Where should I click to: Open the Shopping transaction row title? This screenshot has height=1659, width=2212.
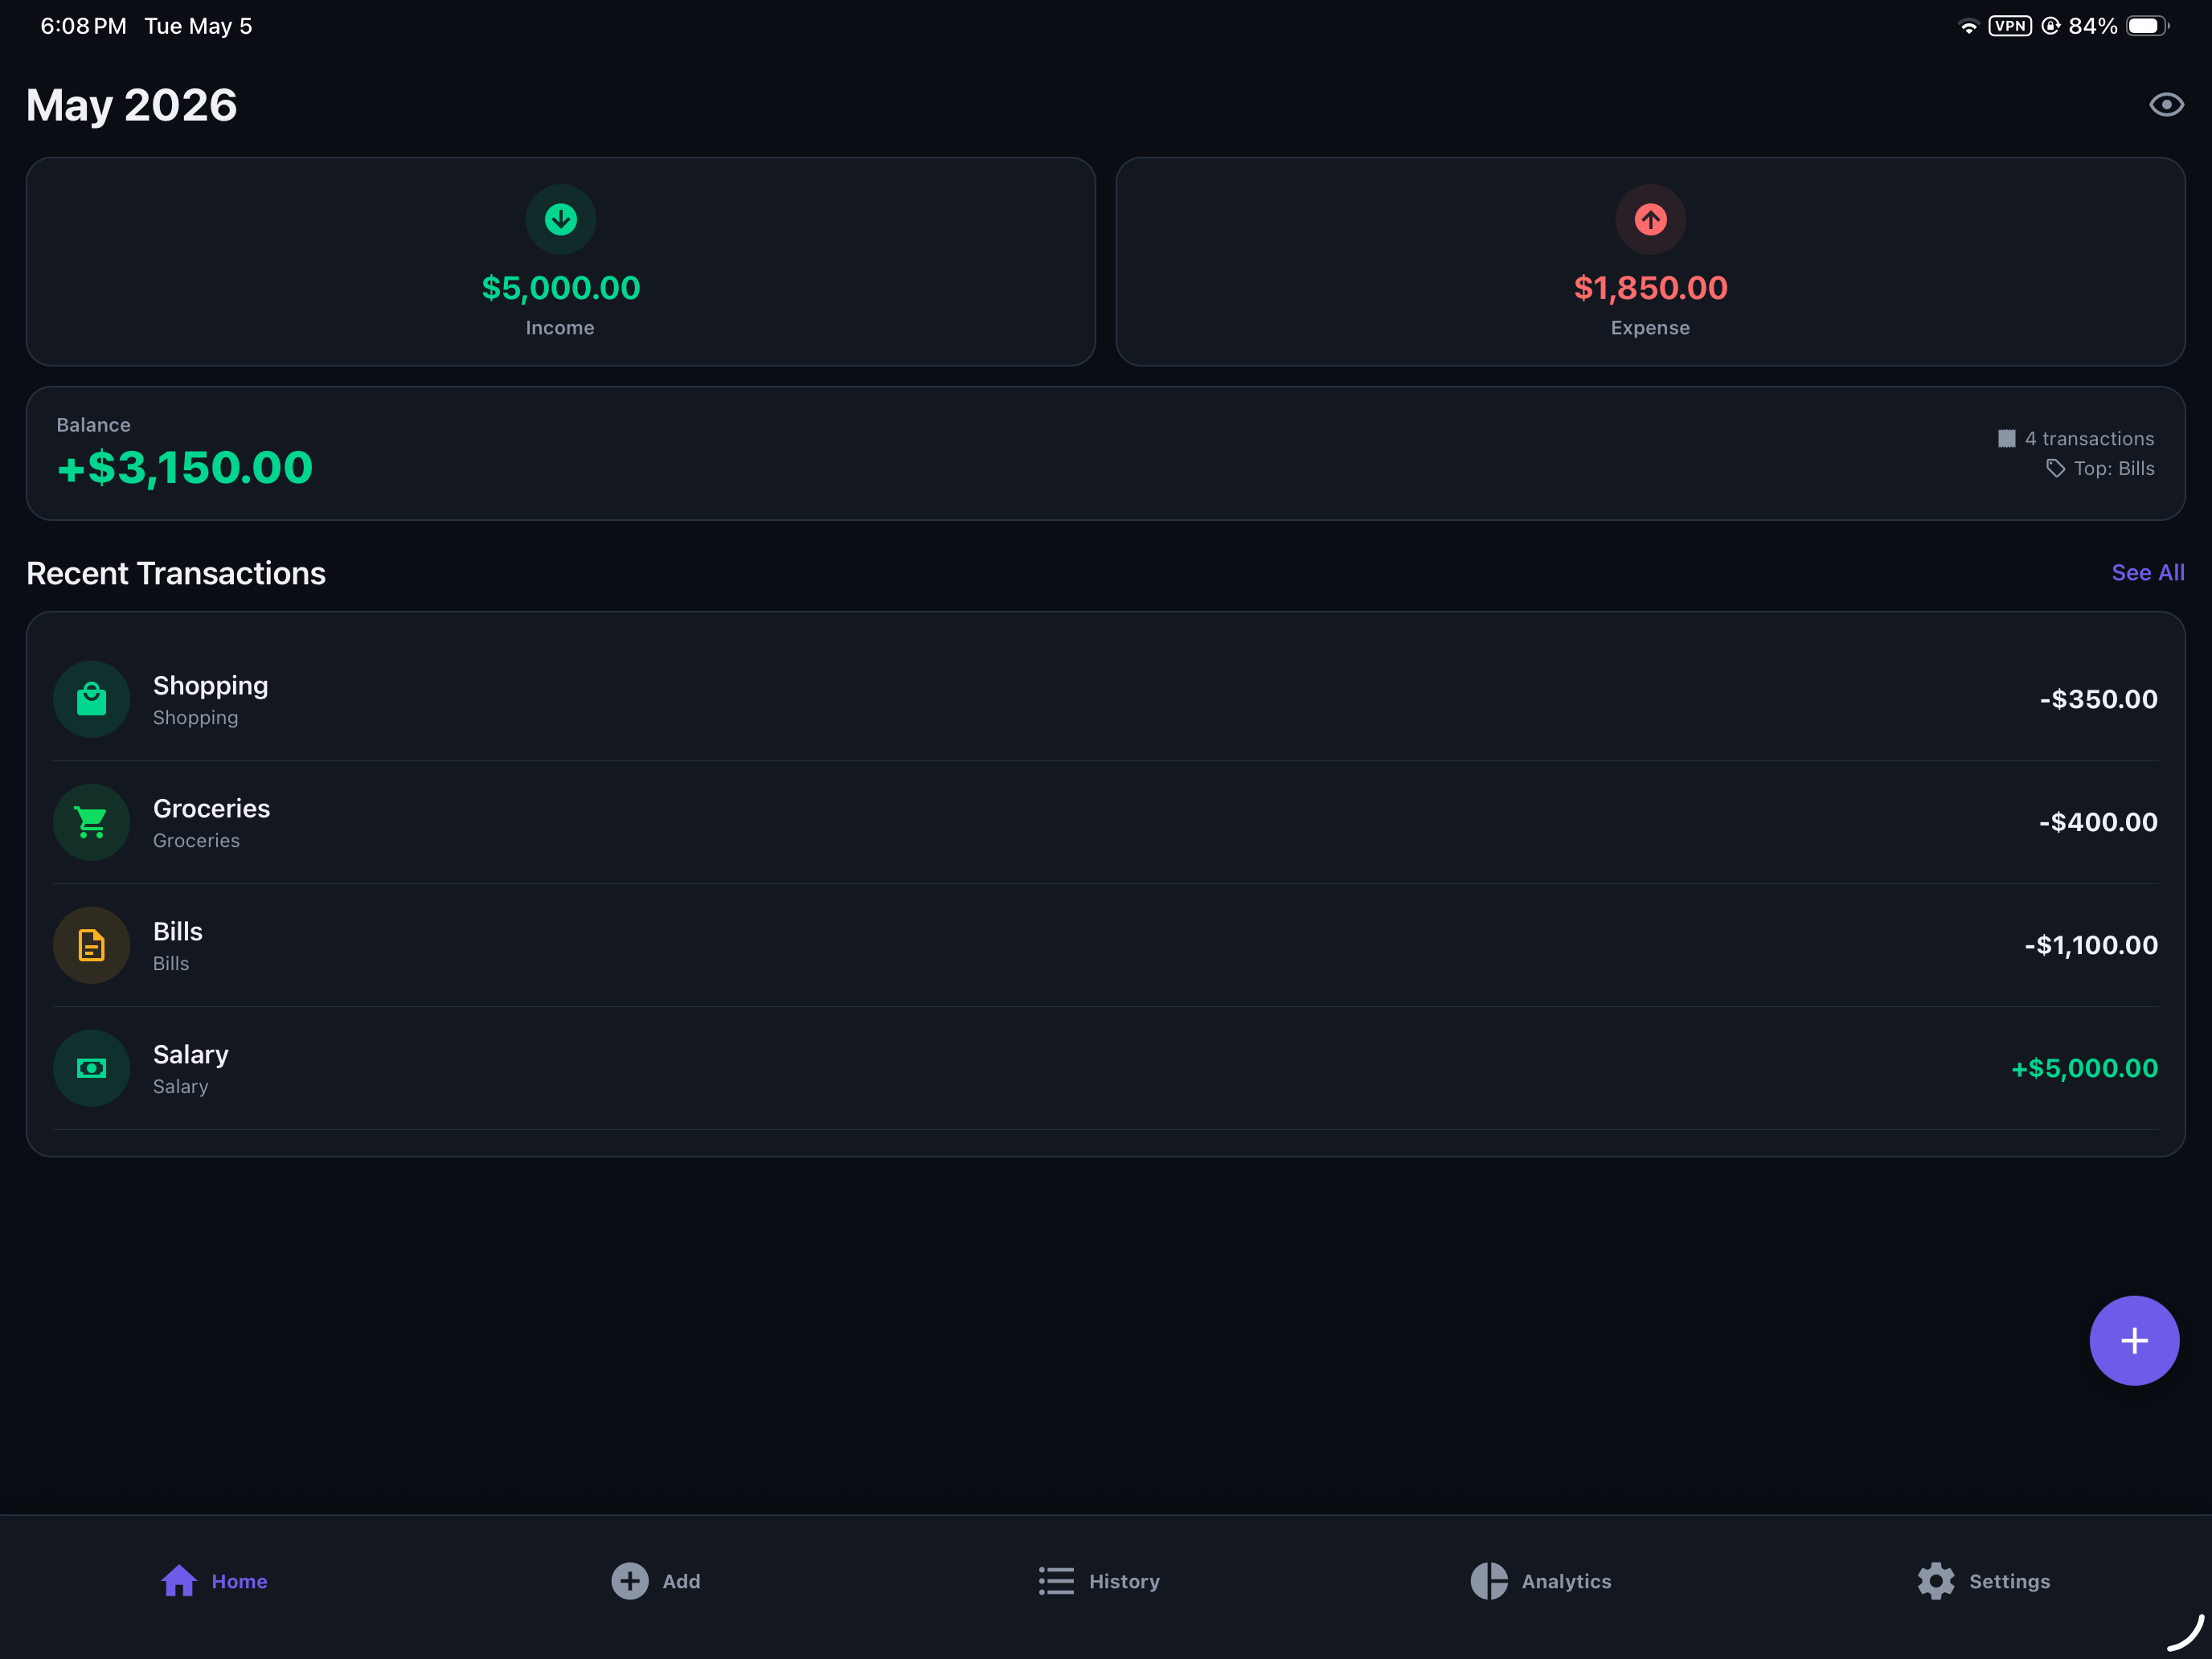click(x=210, y=686)
